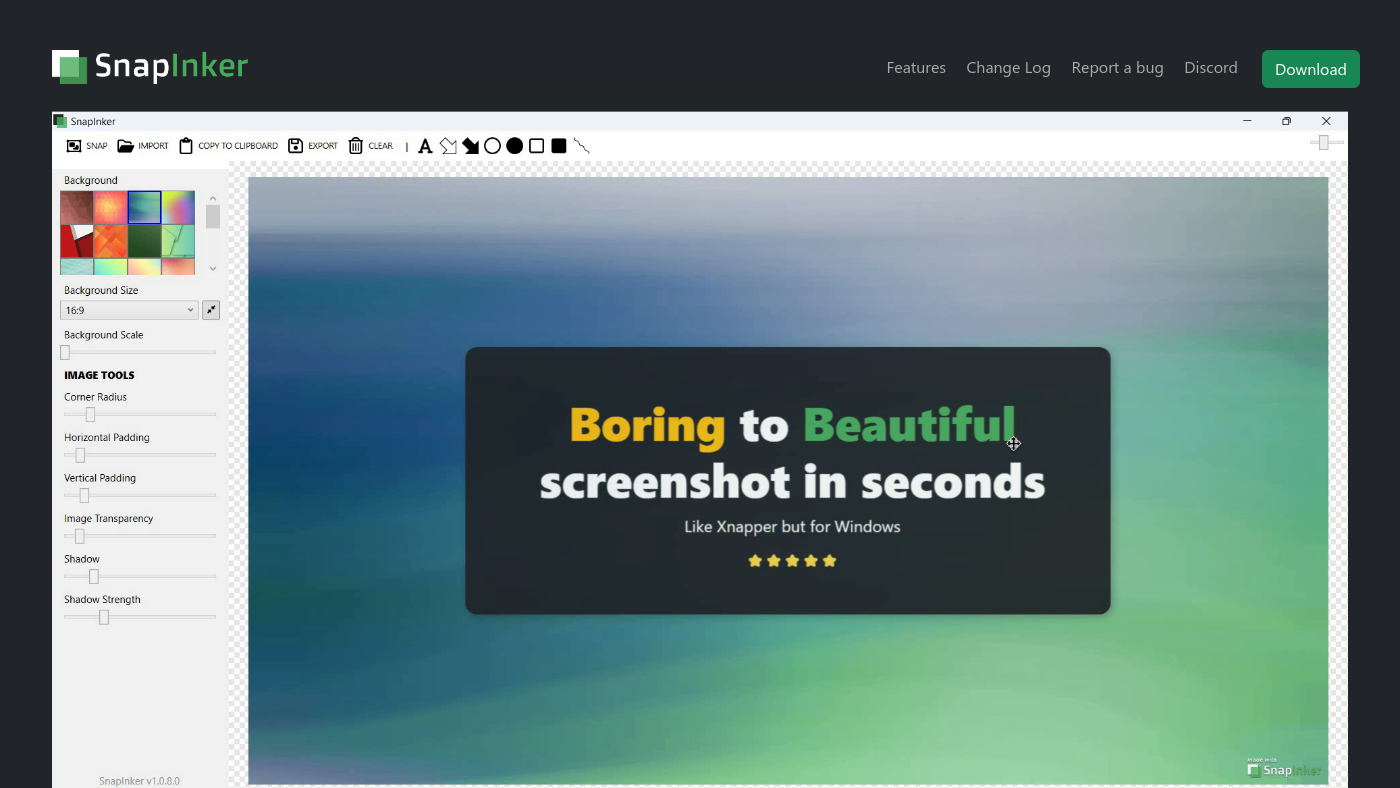1400x788 pixels.
Task: Choose the dark green background thumbnail
Action: [x=145, y=242]
